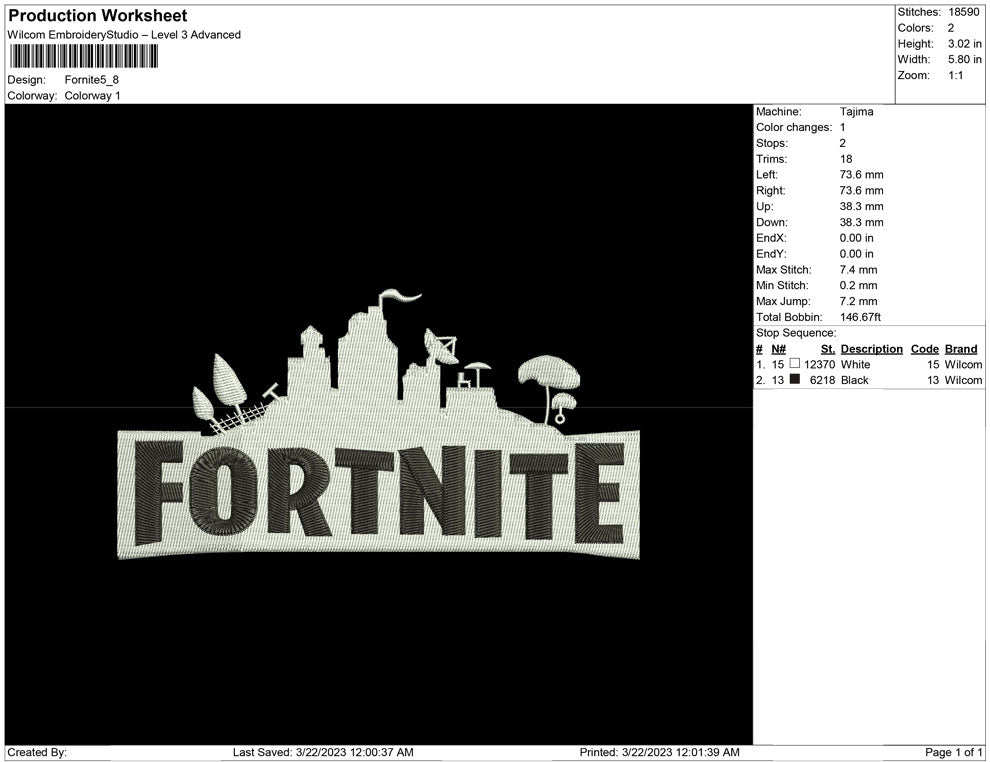Click the 'Left:' value '73.6 mm'

point(862,174)
